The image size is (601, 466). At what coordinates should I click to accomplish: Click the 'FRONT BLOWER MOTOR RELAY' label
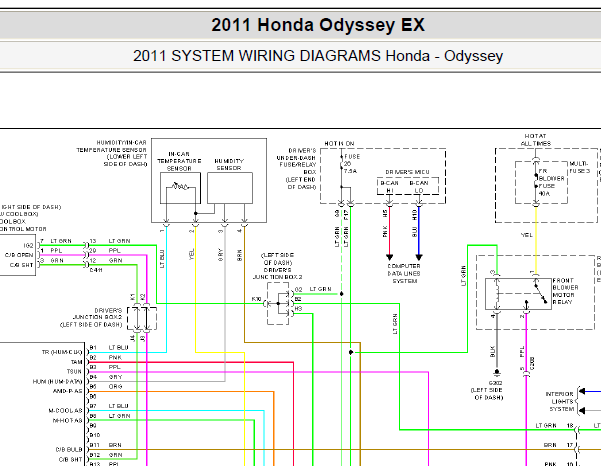click(x=565, y=291)
